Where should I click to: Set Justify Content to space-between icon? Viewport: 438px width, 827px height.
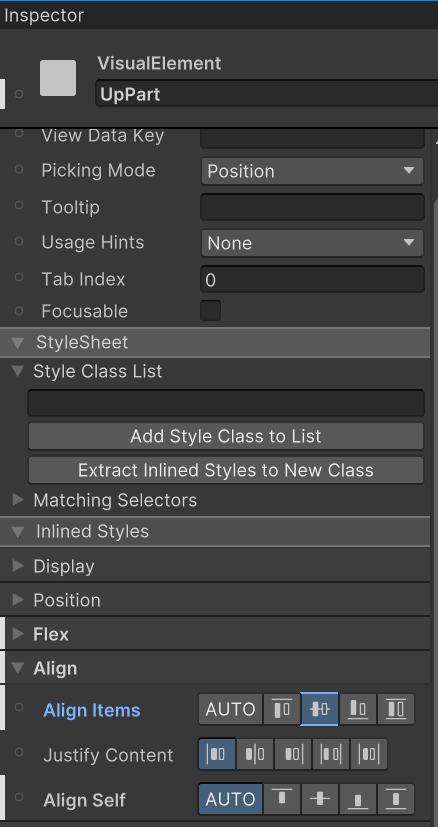point(331,754)
